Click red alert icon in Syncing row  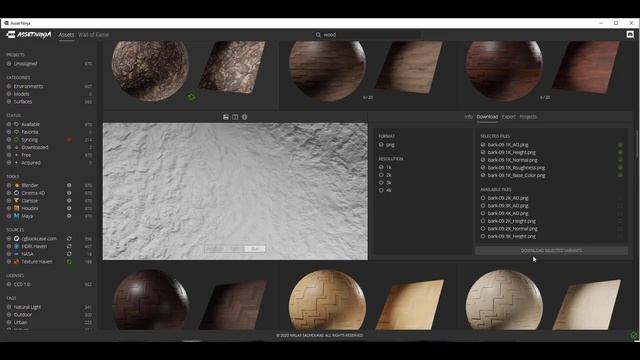tap(69, 140)
